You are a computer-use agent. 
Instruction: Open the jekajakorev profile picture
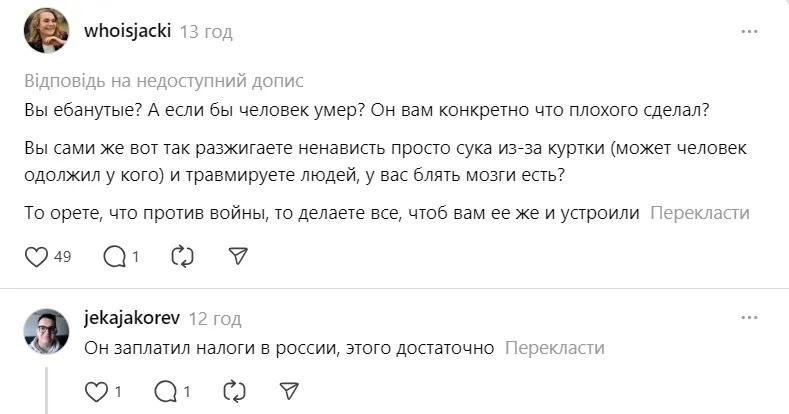click(46, 331)
